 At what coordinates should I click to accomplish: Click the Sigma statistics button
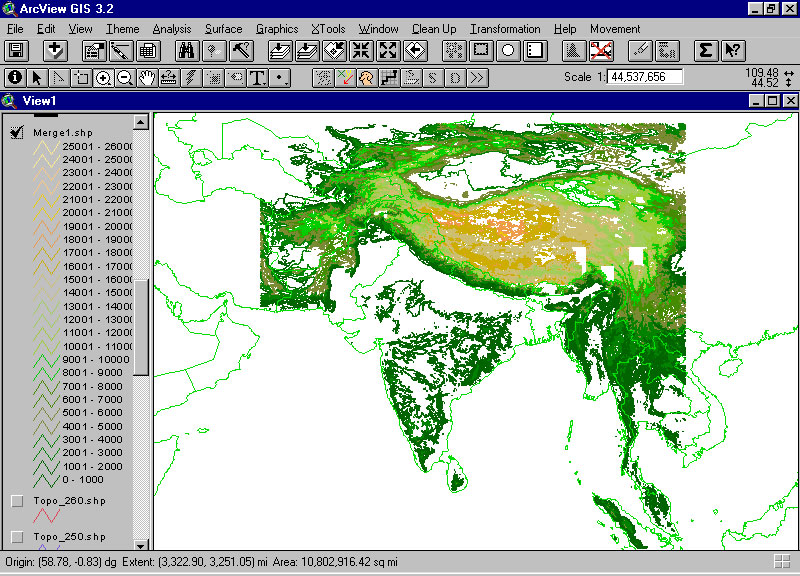tap(706, 50)
